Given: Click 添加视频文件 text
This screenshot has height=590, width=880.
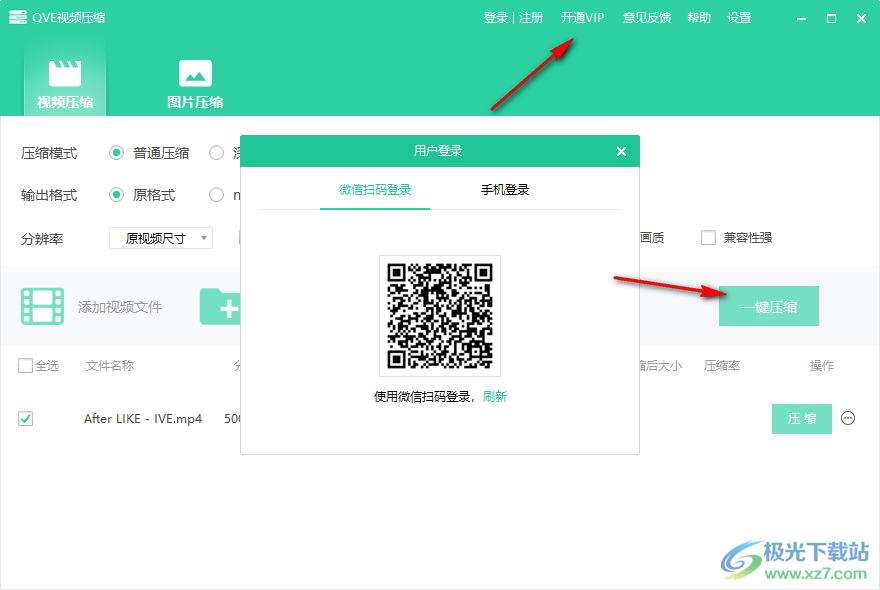Looking at the screenshot, I should point(120,307).
